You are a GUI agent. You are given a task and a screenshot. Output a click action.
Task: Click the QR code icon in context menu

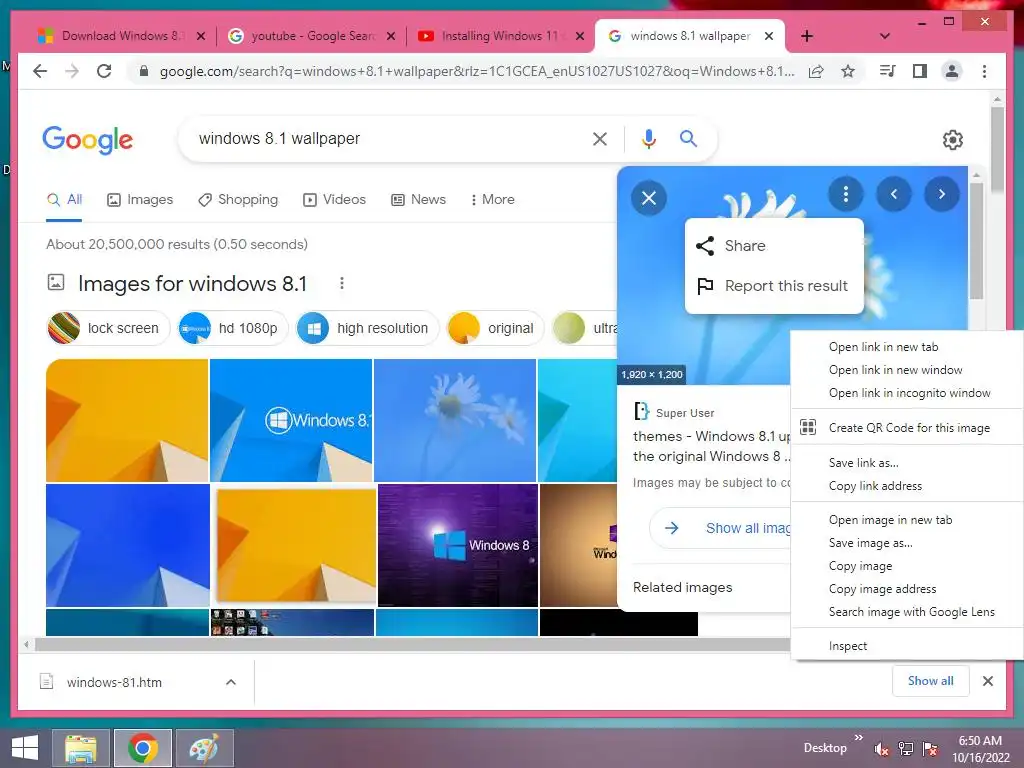coord(808,427)
